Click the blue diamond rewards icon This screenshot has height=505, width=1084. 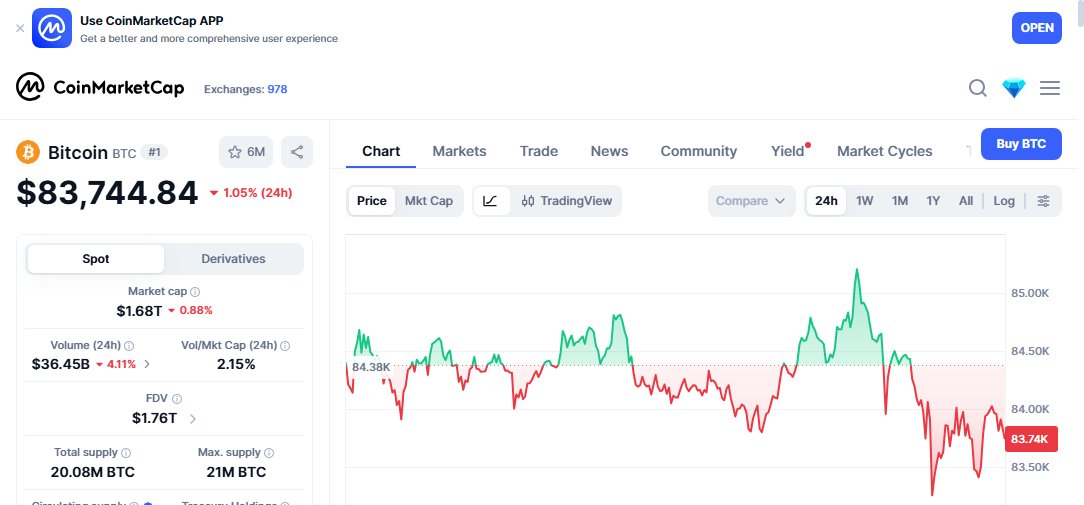pos(1013,88)
